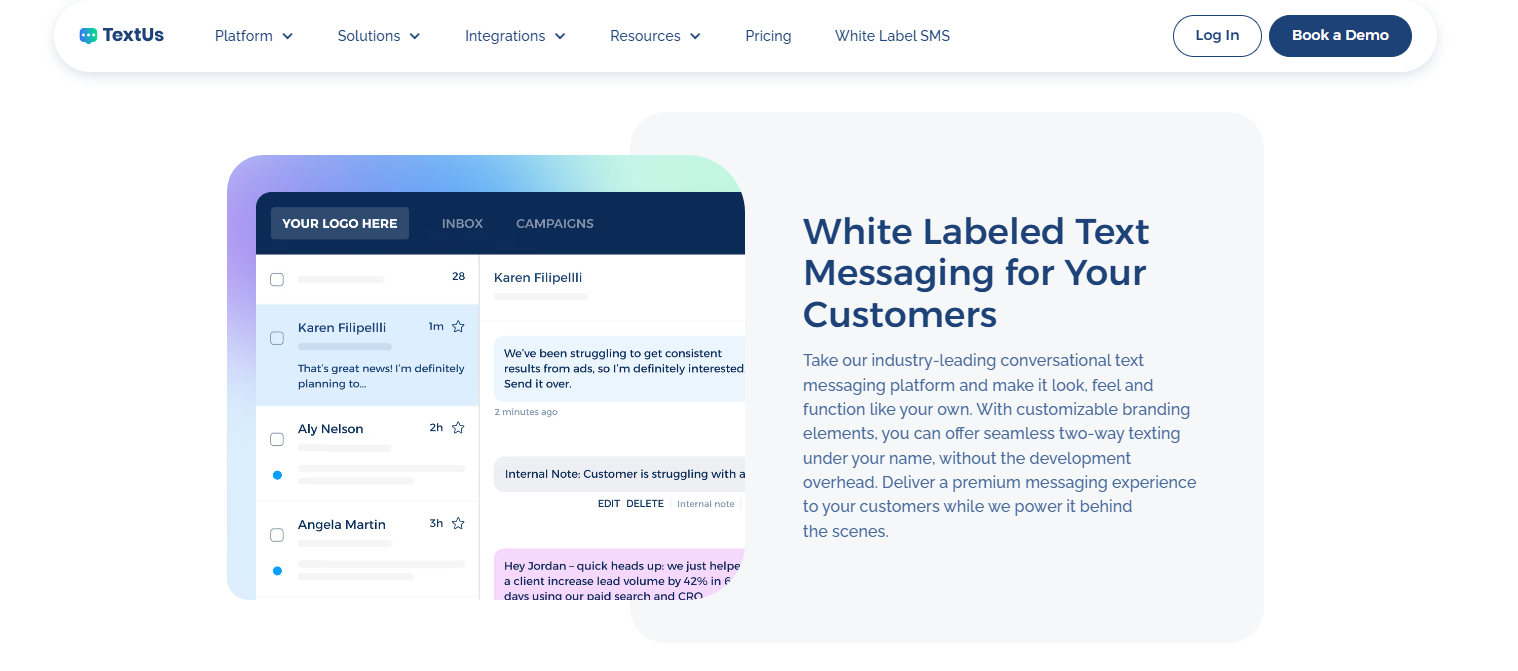Open Aly Nelson conversation row
Viewport: 1518px width, 671px height.
click(367, 453)
